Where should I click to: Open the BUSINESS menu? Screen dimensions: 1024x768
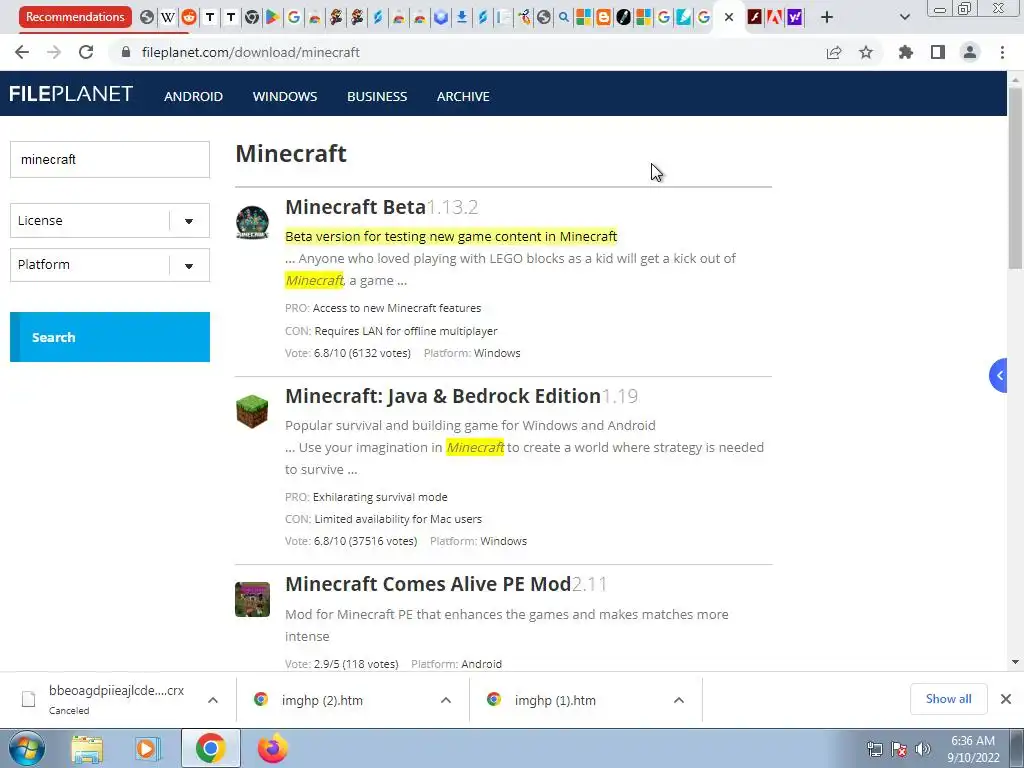[377, 97]
